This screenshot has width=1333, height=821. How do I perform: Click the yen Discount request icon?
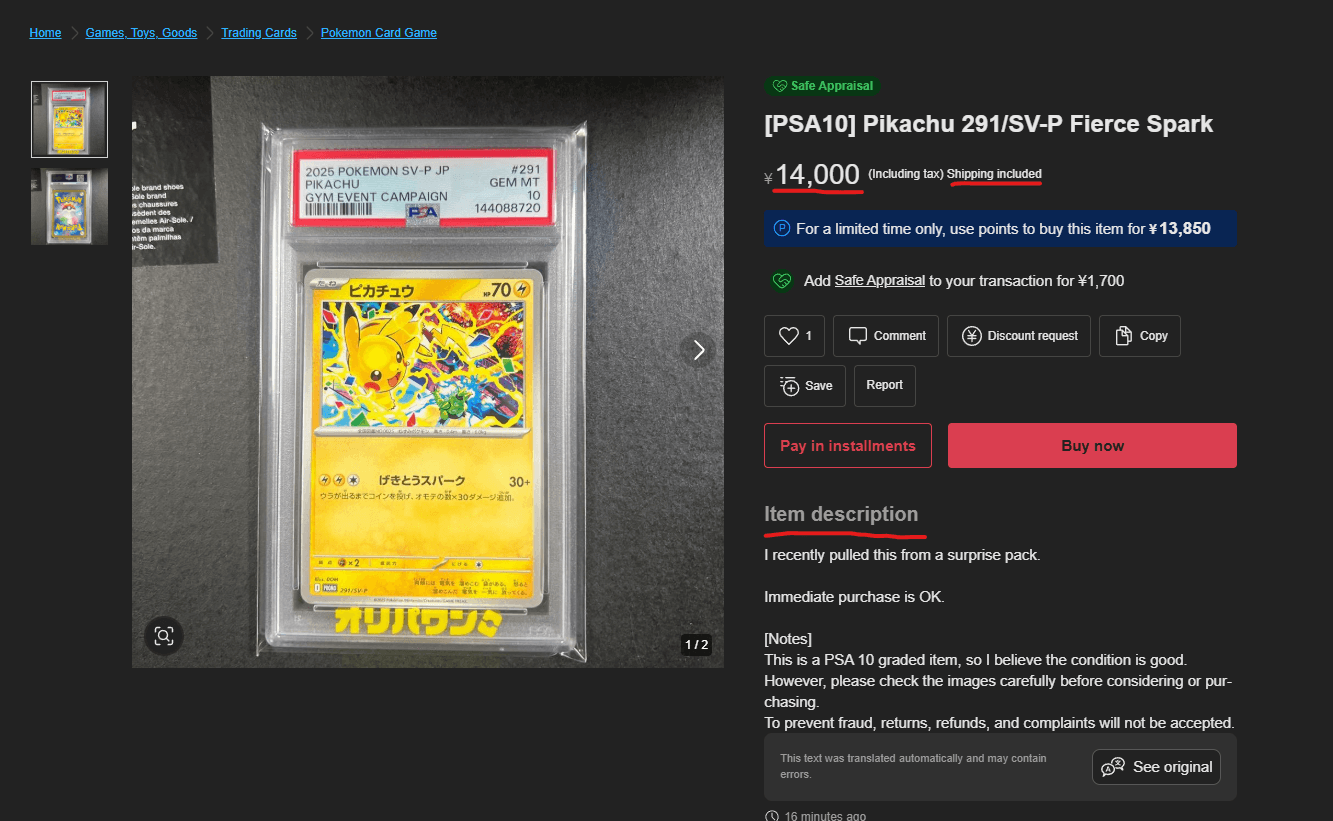(971, 336)
